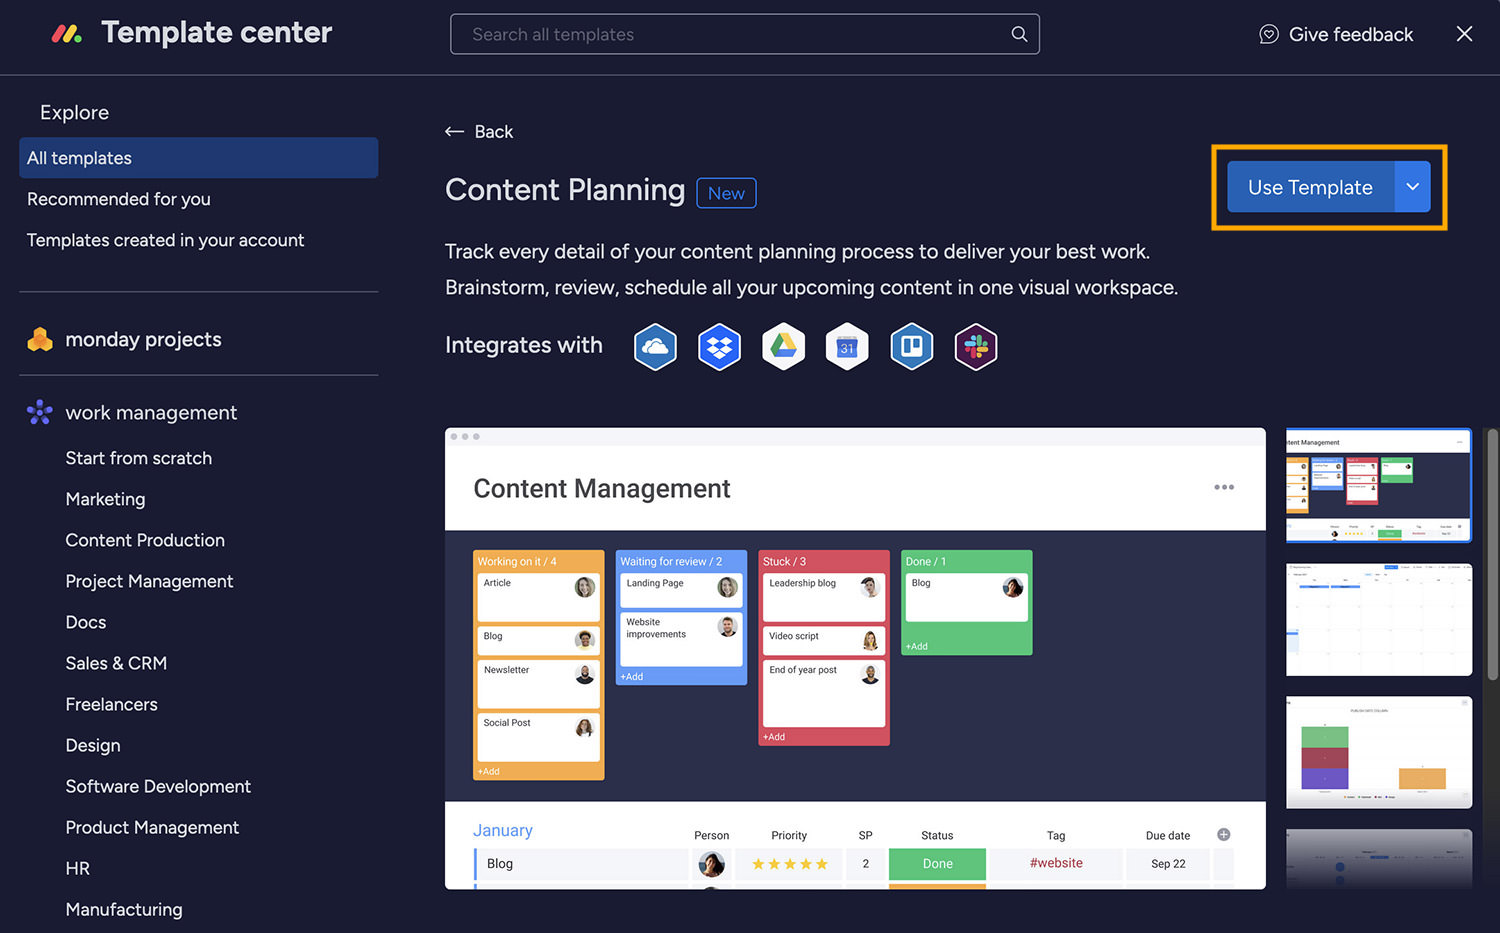Image resolution: width=1500 pixels, height=933 pixels.
Task: Click the monday projects icon
Action: click(40, 340)
